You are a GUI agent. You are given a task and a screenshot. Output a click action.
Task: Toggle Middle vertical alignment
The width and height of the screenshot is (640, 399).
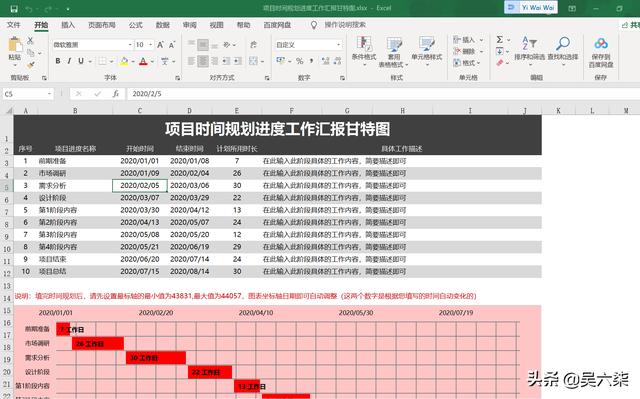point(203,44)
